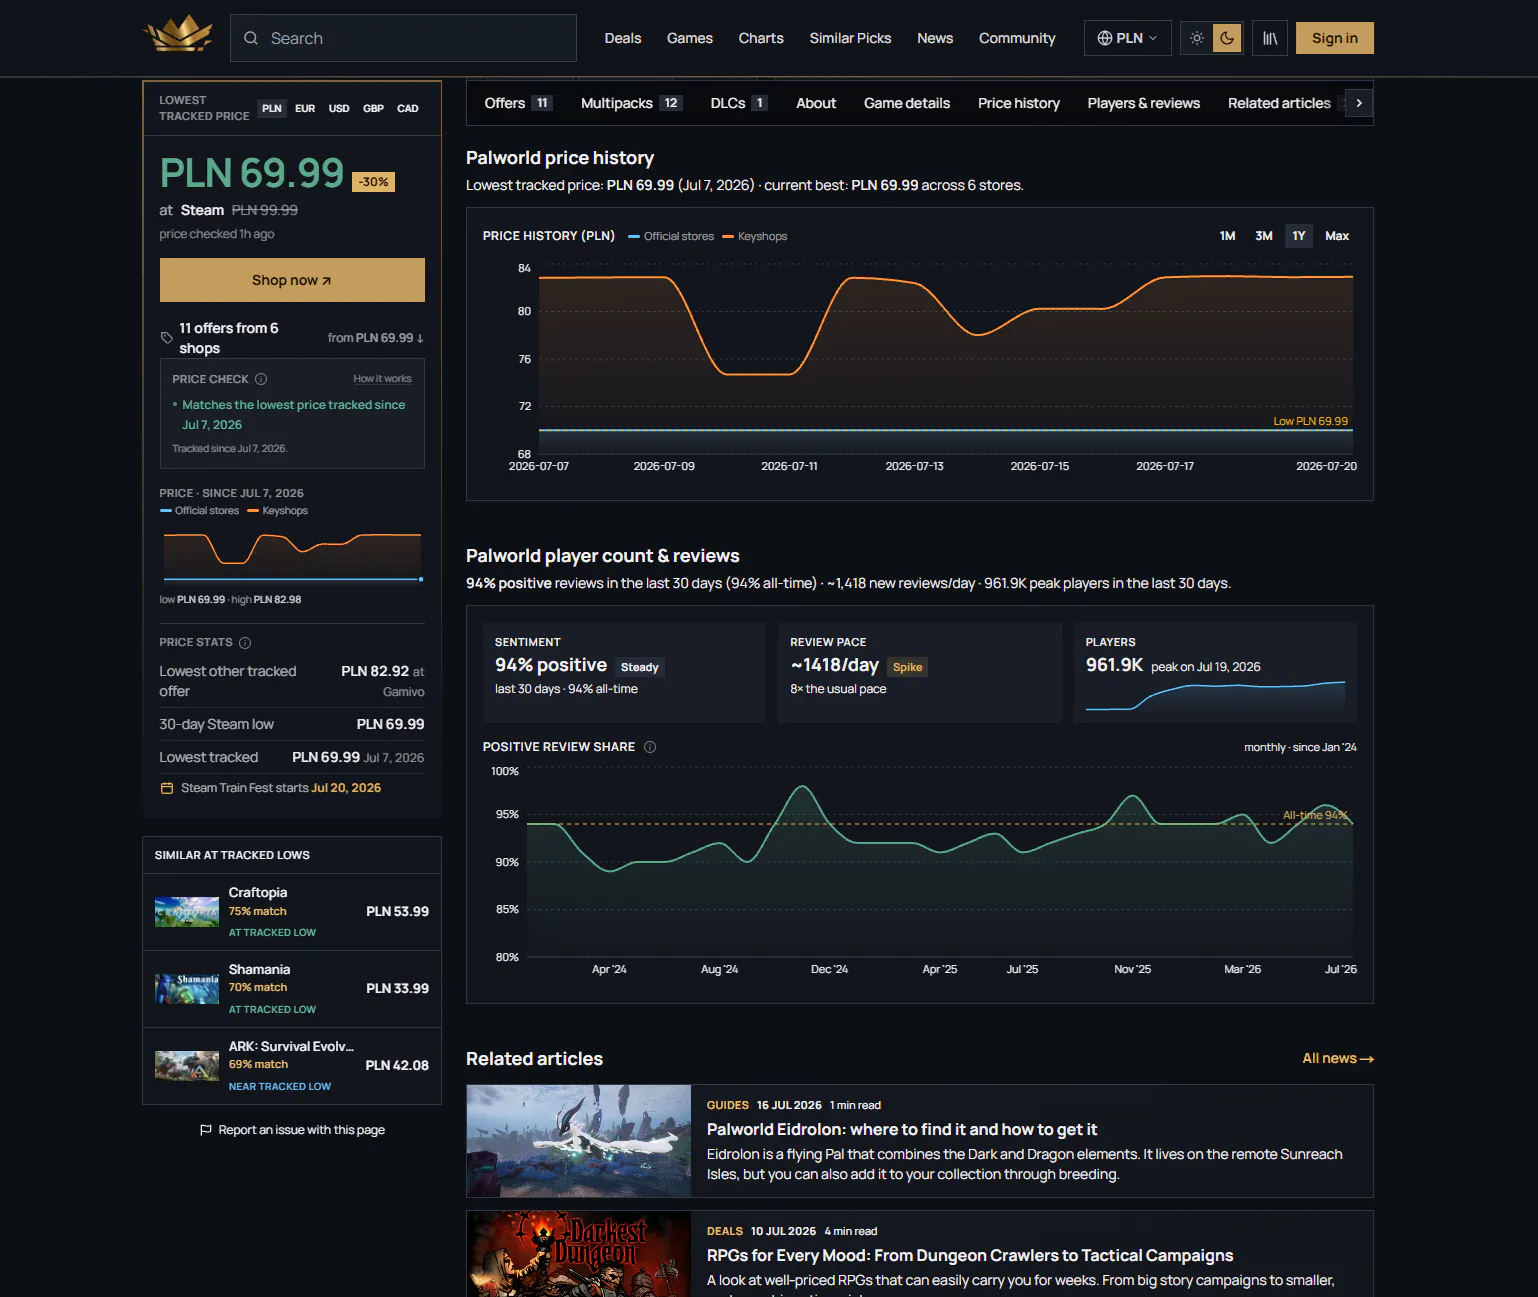Open the Players & reviews tab
Screen dimensions: 1538x1297
click(1144, 103)
